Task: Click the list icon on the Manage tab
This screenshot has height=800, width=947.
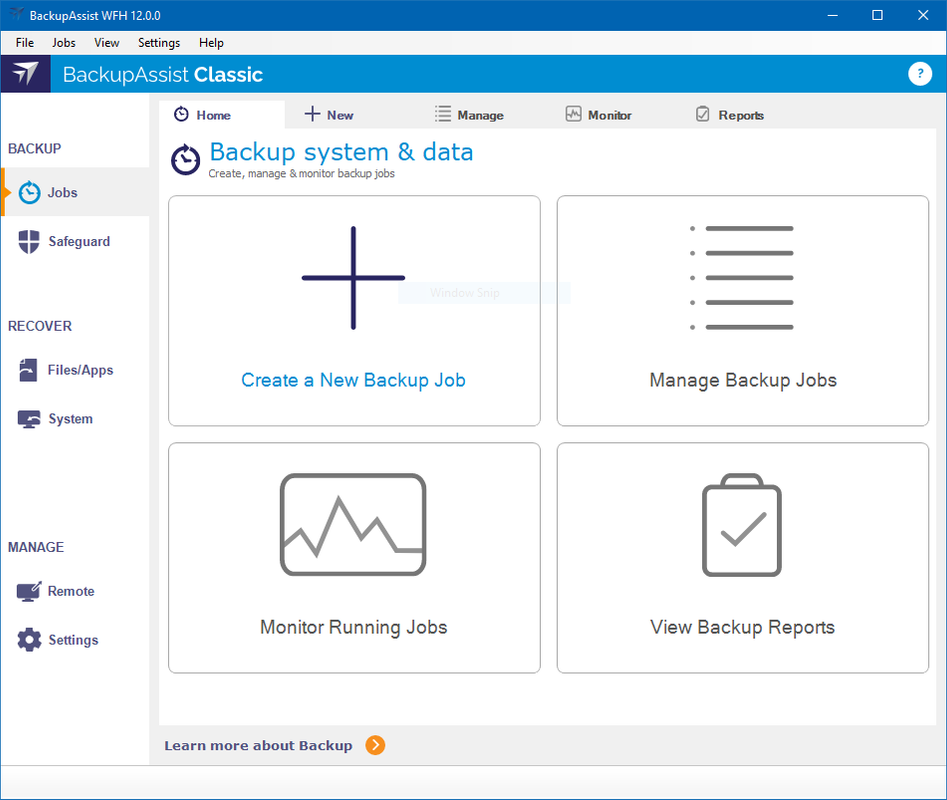Action: (x=443, y=114)
